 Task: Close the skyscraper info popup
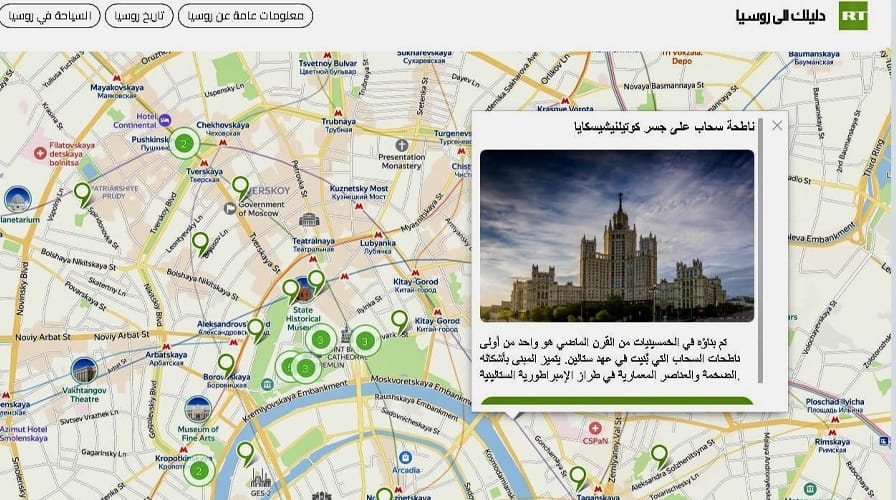[777, 125]
